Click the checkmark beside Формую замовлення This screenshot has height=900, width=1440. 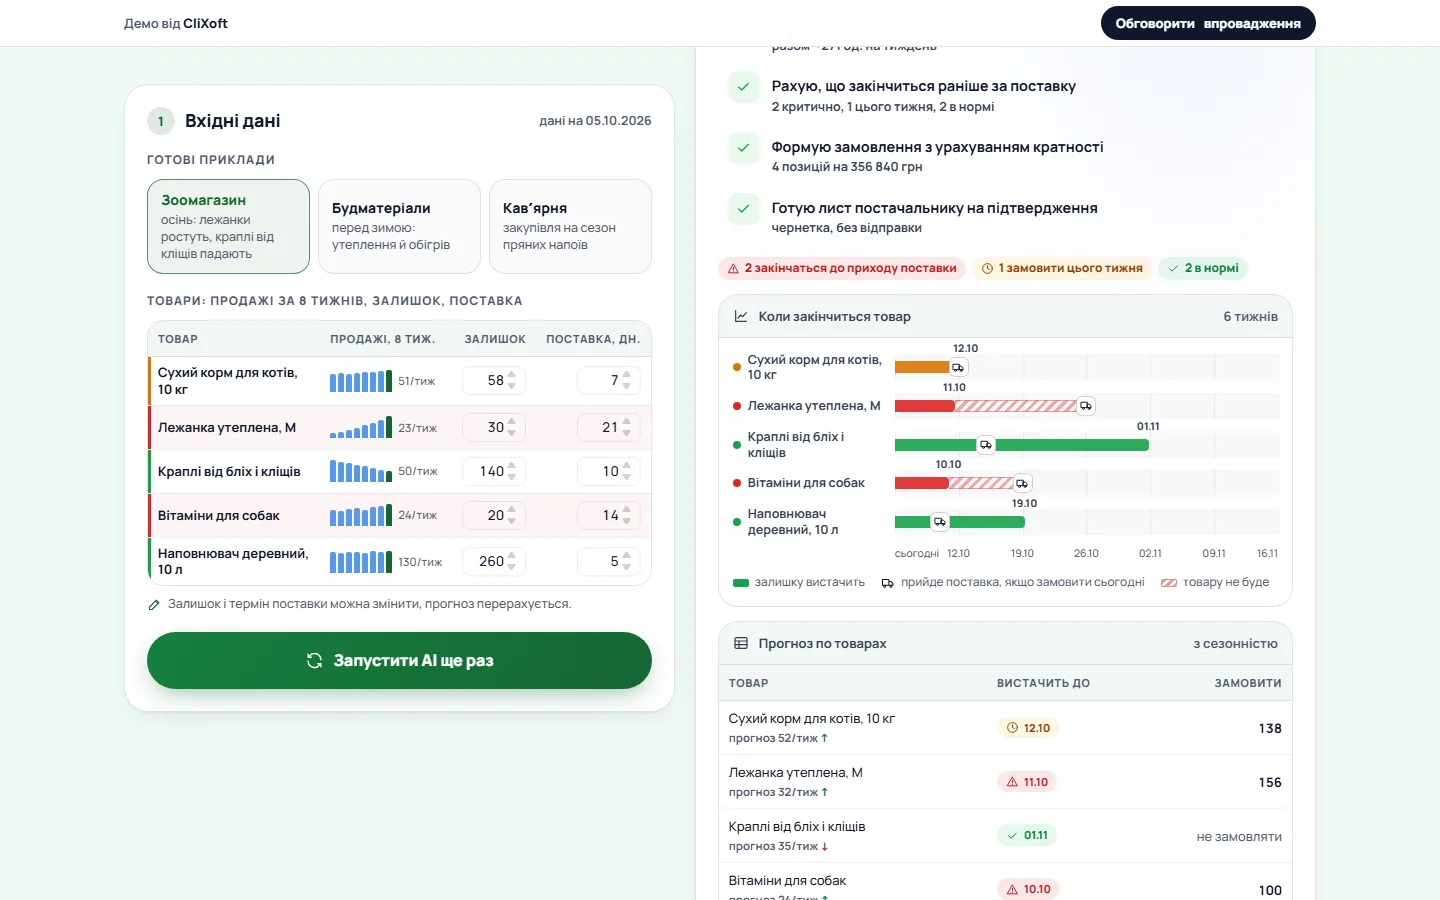[x=743, y=148]
